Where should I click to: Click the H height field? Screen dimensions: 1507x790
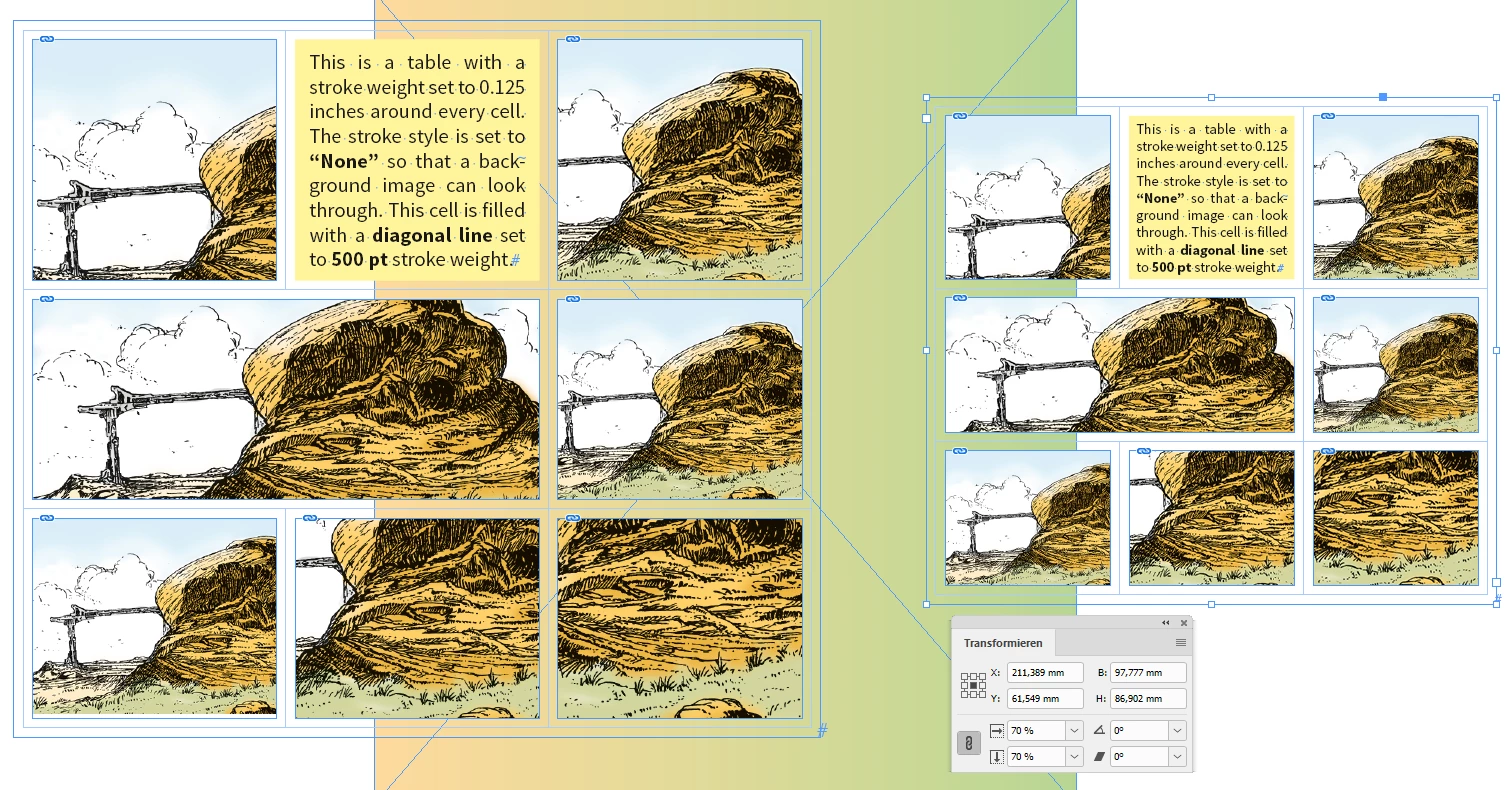coord(1148,699)
